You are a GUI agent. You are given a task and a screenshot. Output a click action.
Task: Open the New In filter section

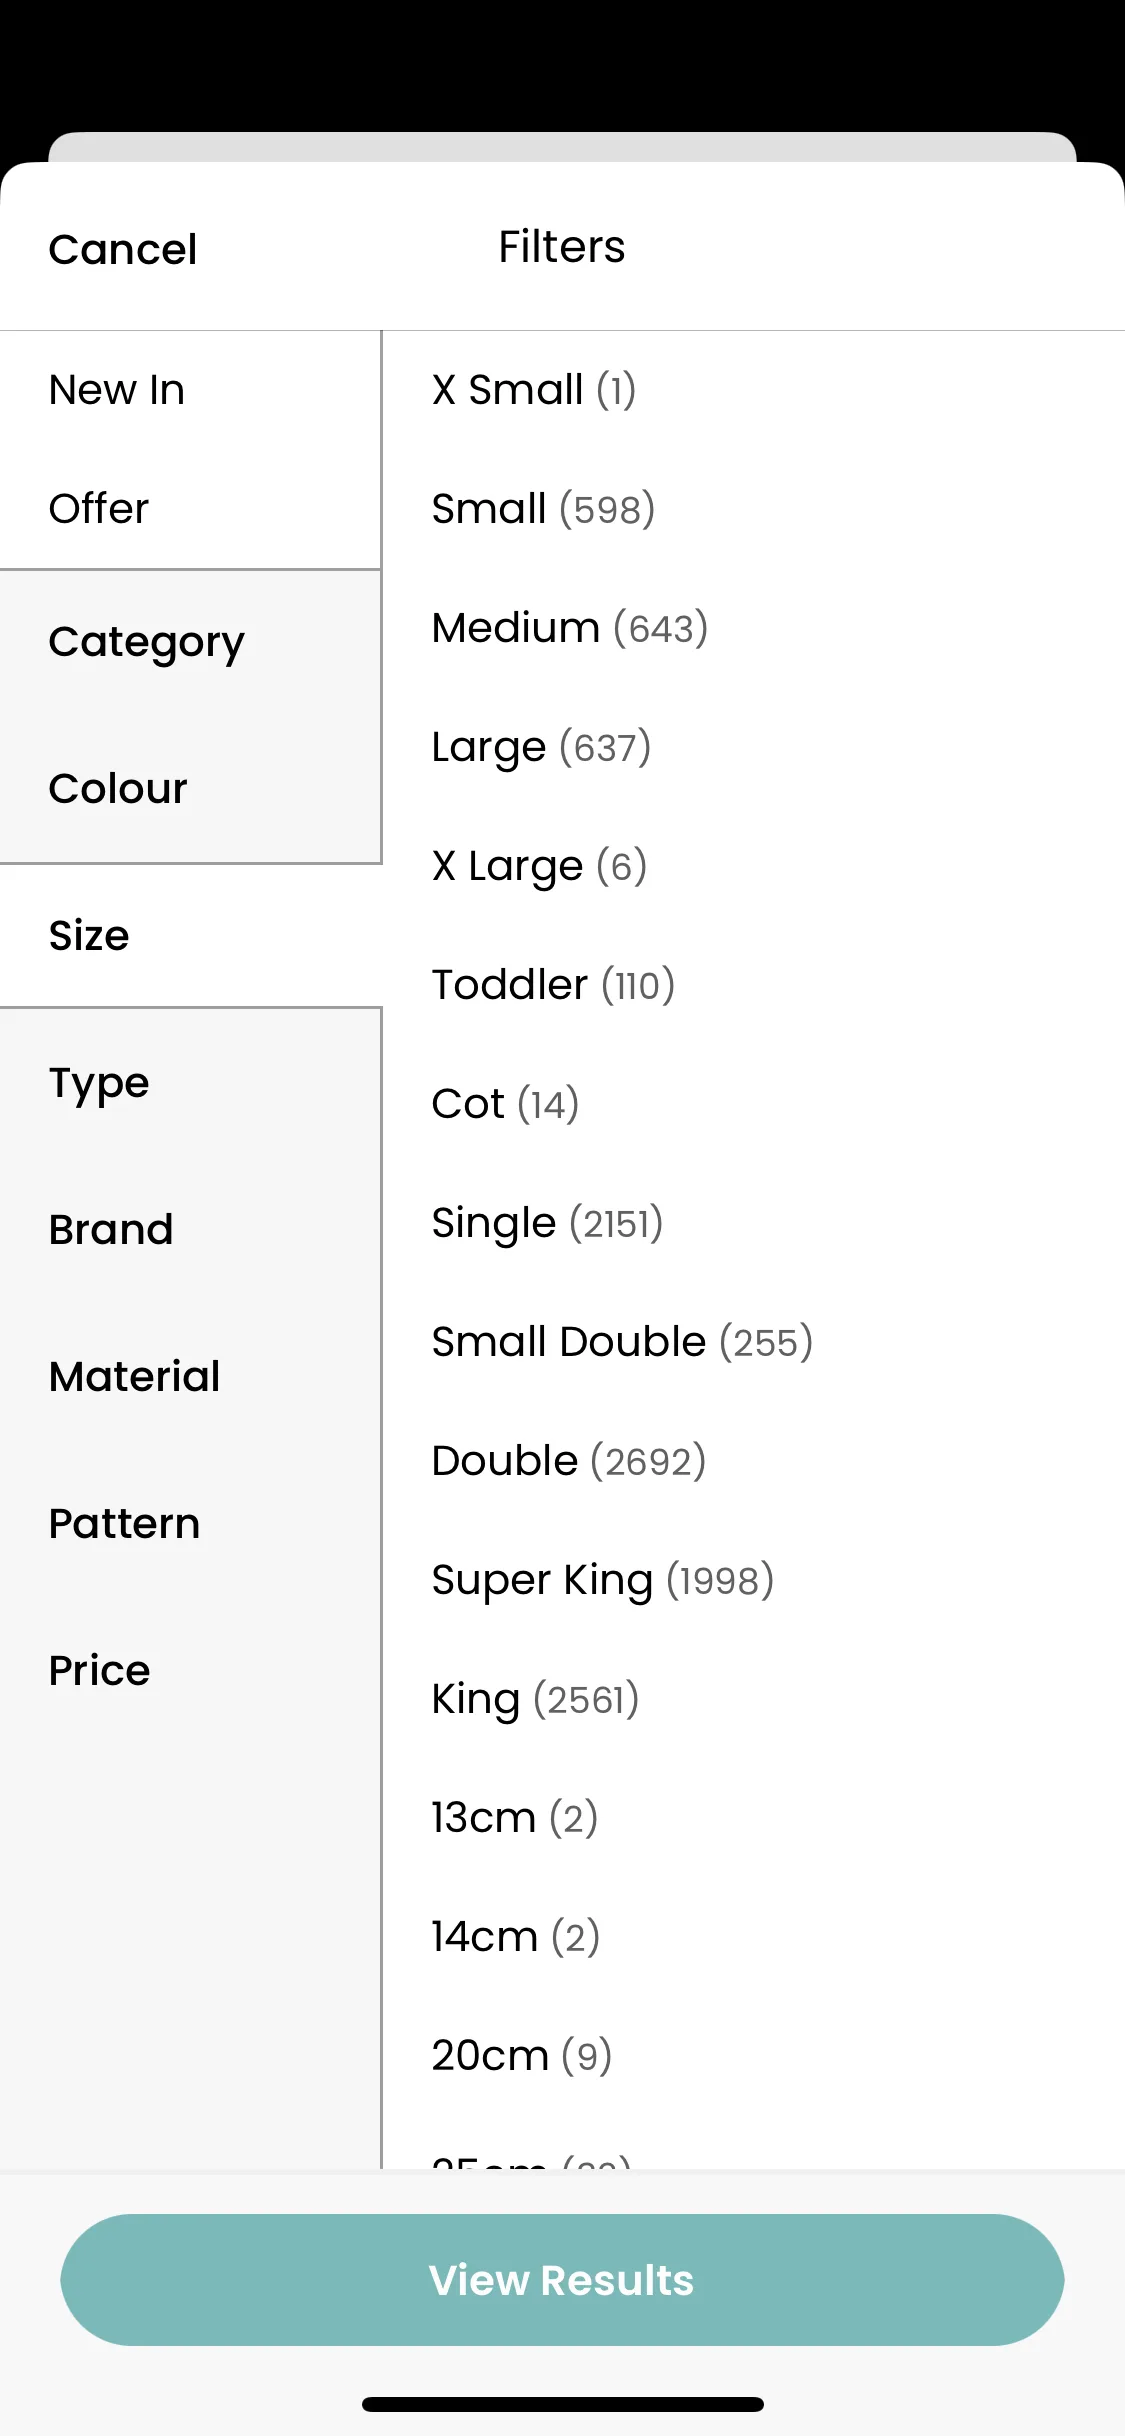[x=190, y=390]
